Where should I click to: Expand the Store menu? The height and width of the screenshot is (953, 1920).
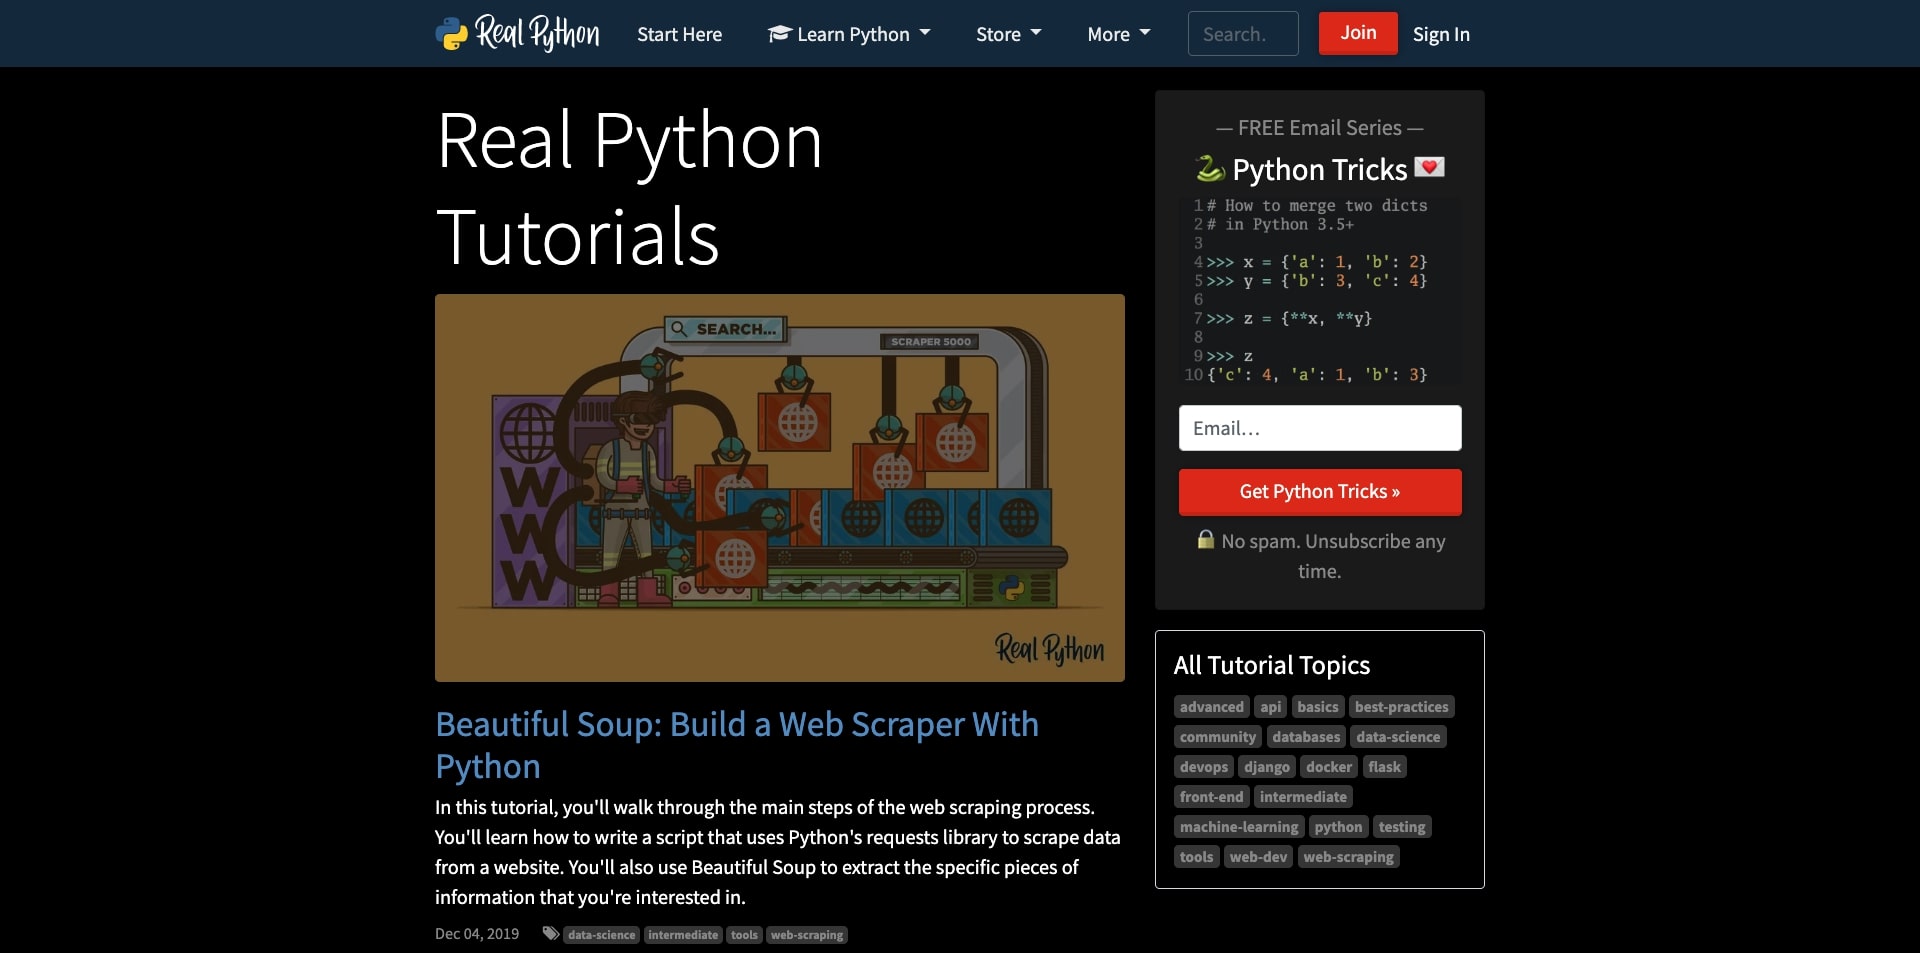click(1007, 33)
